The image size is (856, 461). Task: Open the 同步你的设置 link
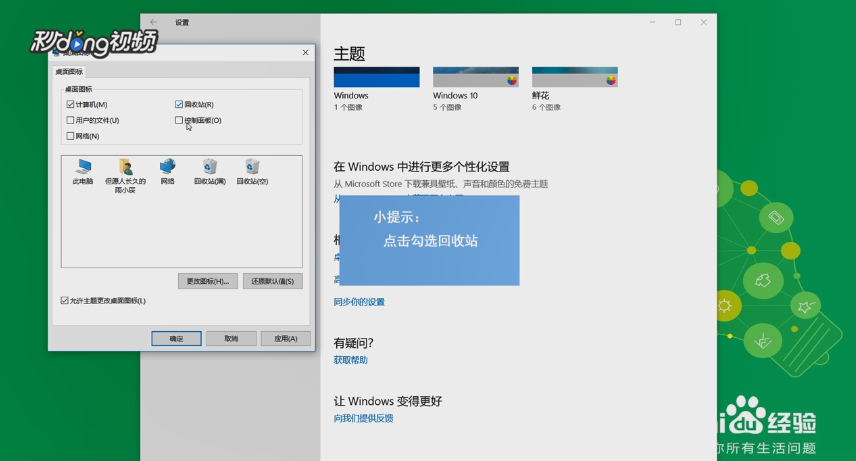[359, 302]
